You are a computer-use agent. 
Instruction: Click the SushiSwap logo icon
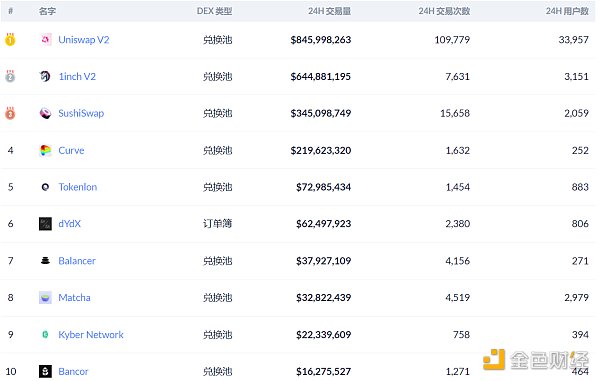(x=45, y=113)
